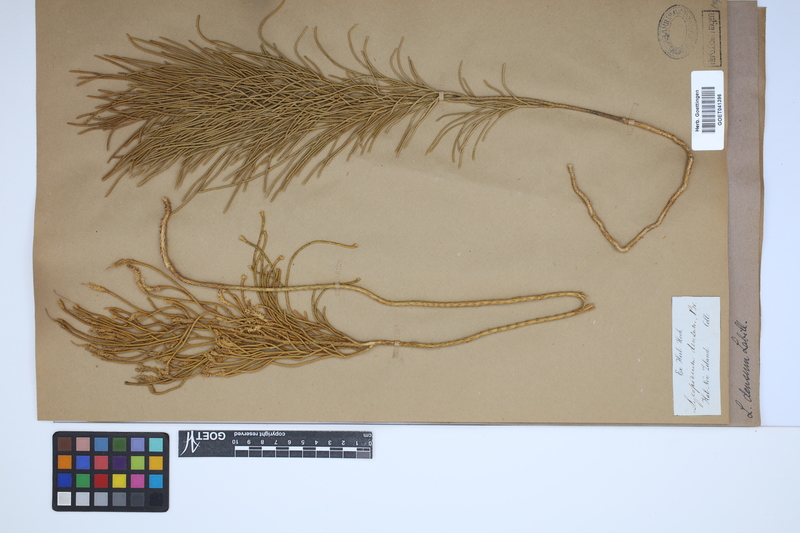This screenshot has width=800, height=533.
Task: Choose the magenta swatch on the color chart
Action: (x=137, y=480)
